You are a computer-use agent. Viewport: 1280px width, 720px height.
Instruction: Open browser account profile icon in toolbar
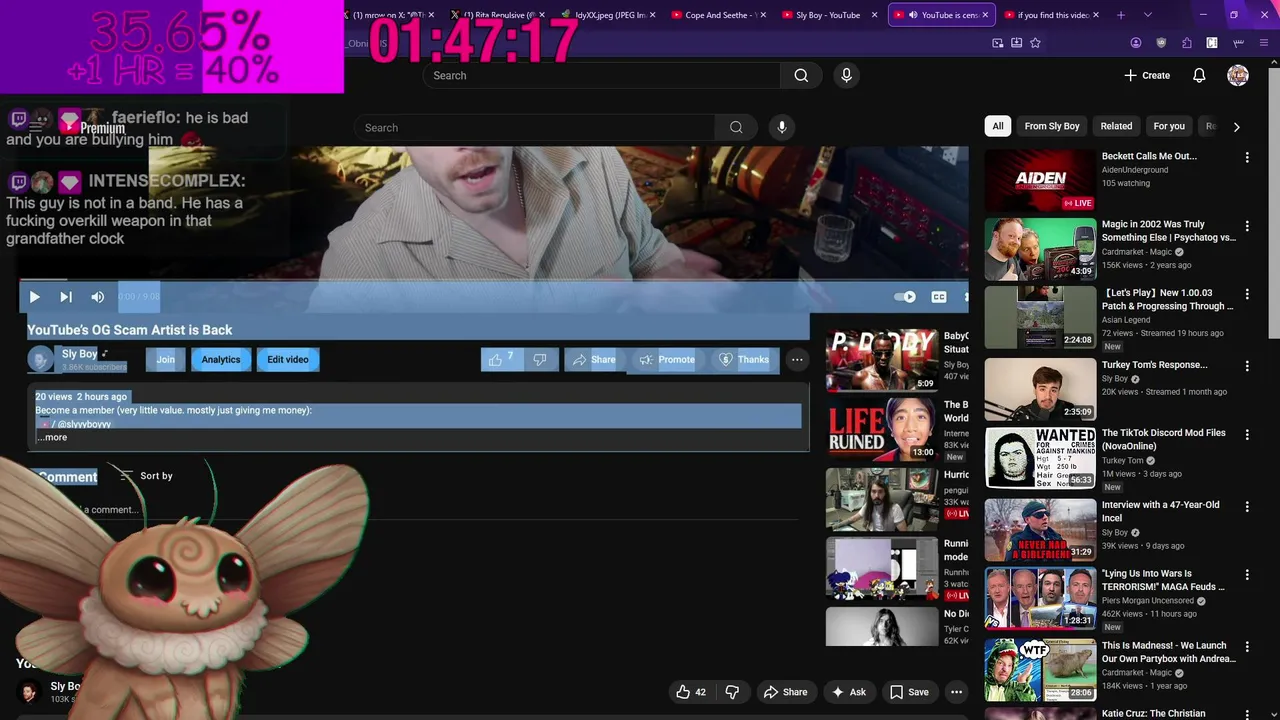1136,43
